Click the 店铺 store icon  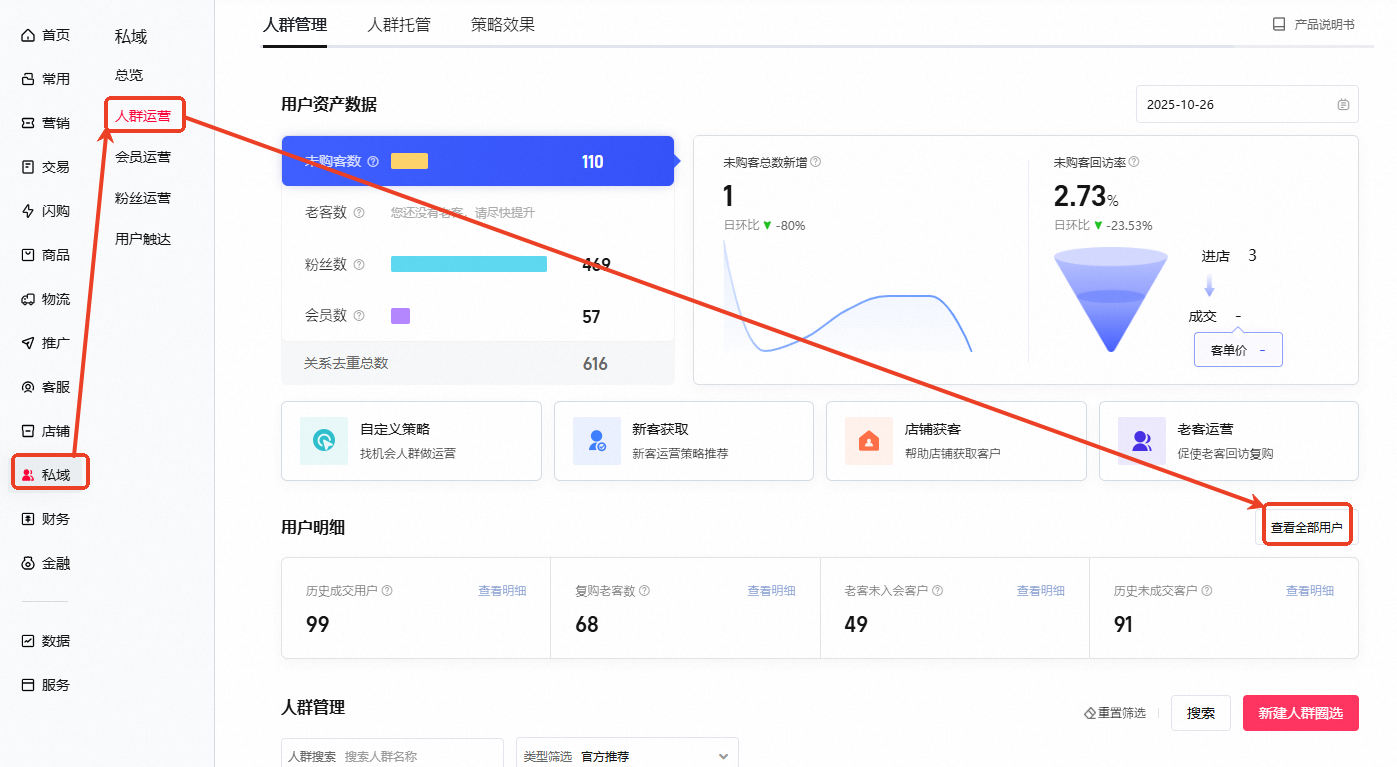[28, 431]
